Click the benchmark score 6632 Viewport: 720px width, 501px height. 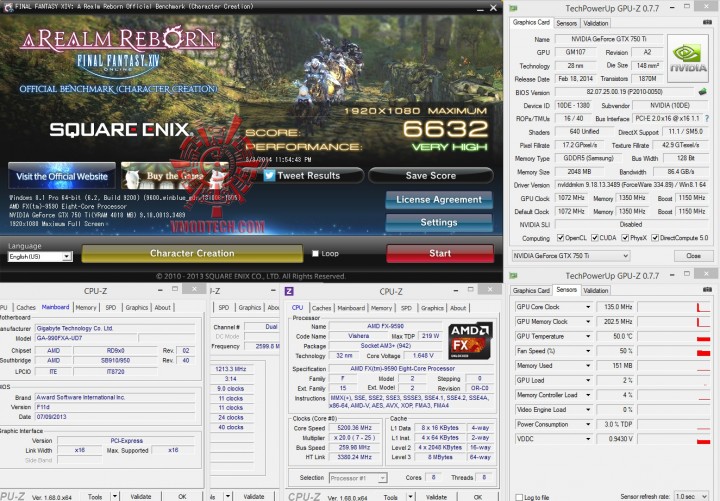(445, 129)
